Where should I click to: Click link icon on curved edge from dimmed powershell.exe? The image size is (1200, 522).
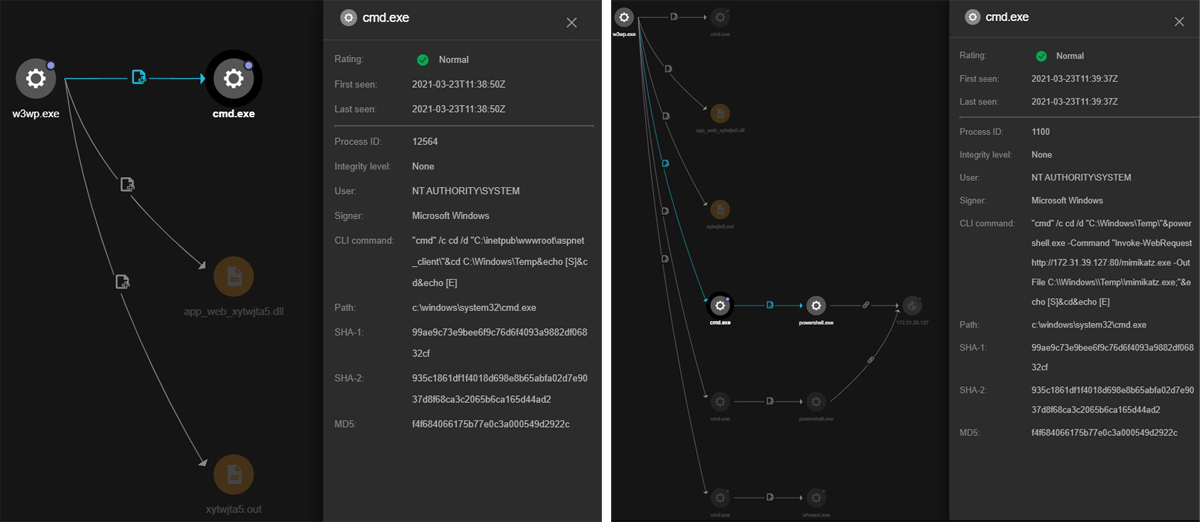click(x=870, y=359)
